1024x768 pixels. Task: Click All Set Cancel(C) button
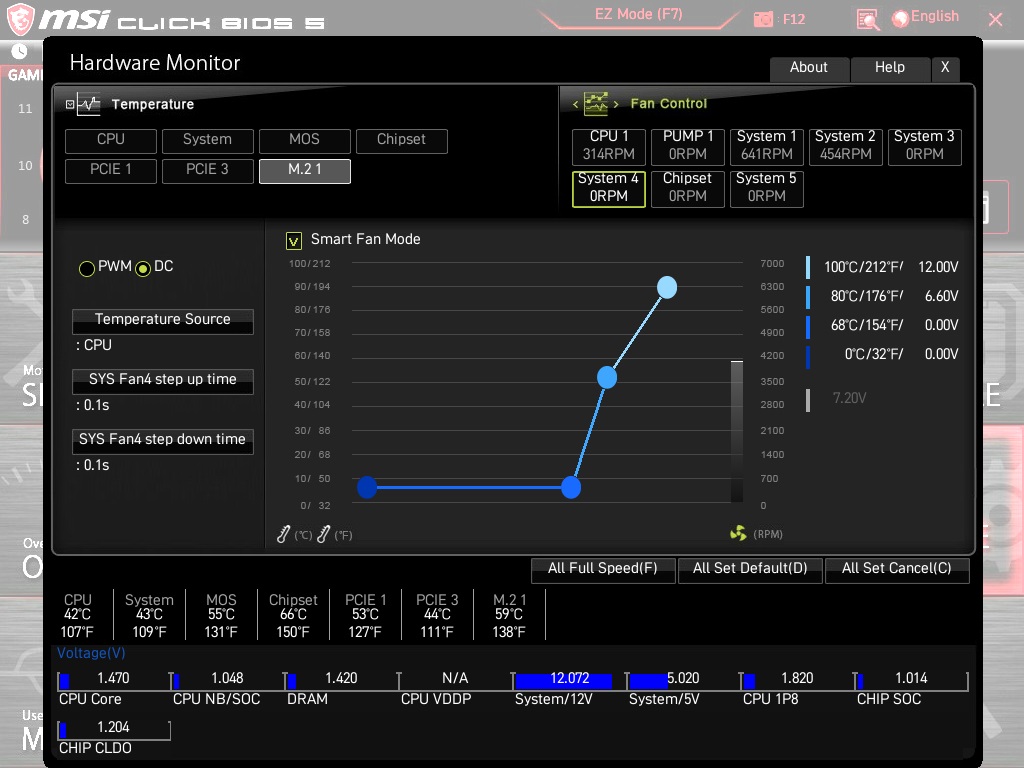click(897, 569)
